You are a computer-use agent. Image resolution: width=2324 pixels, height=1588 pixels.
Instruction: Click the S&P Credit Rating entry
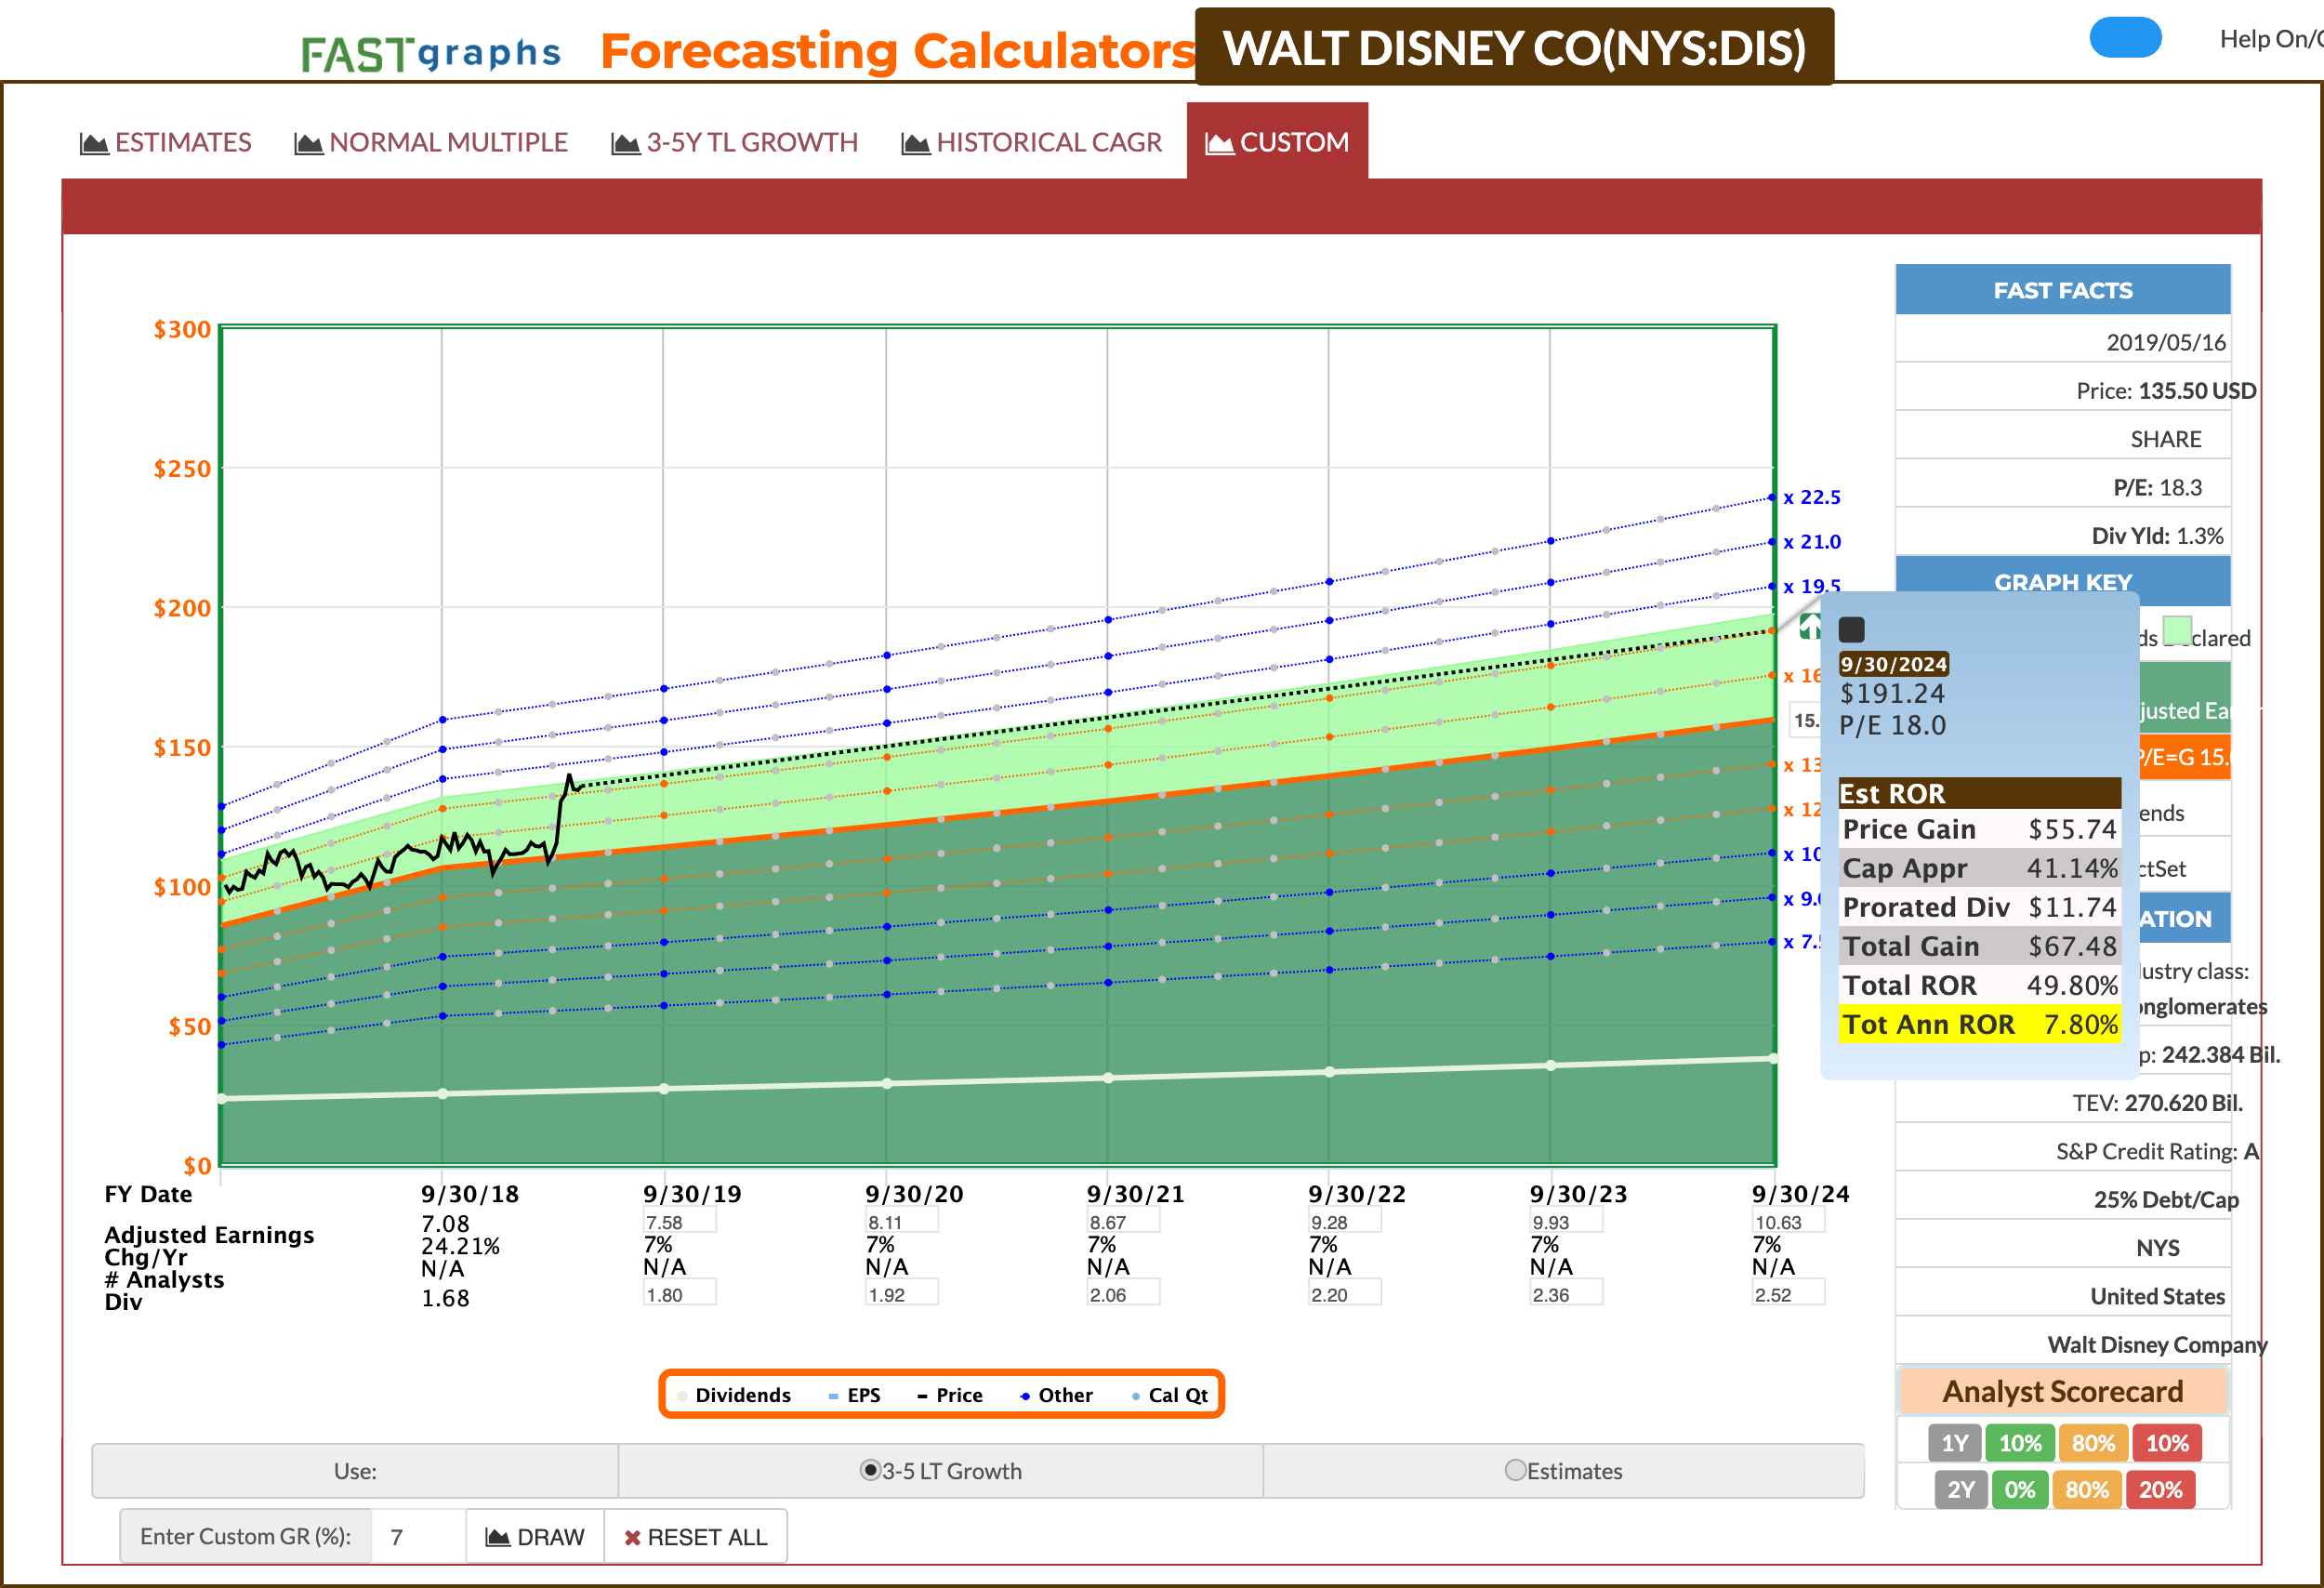pos(2156,1151)
